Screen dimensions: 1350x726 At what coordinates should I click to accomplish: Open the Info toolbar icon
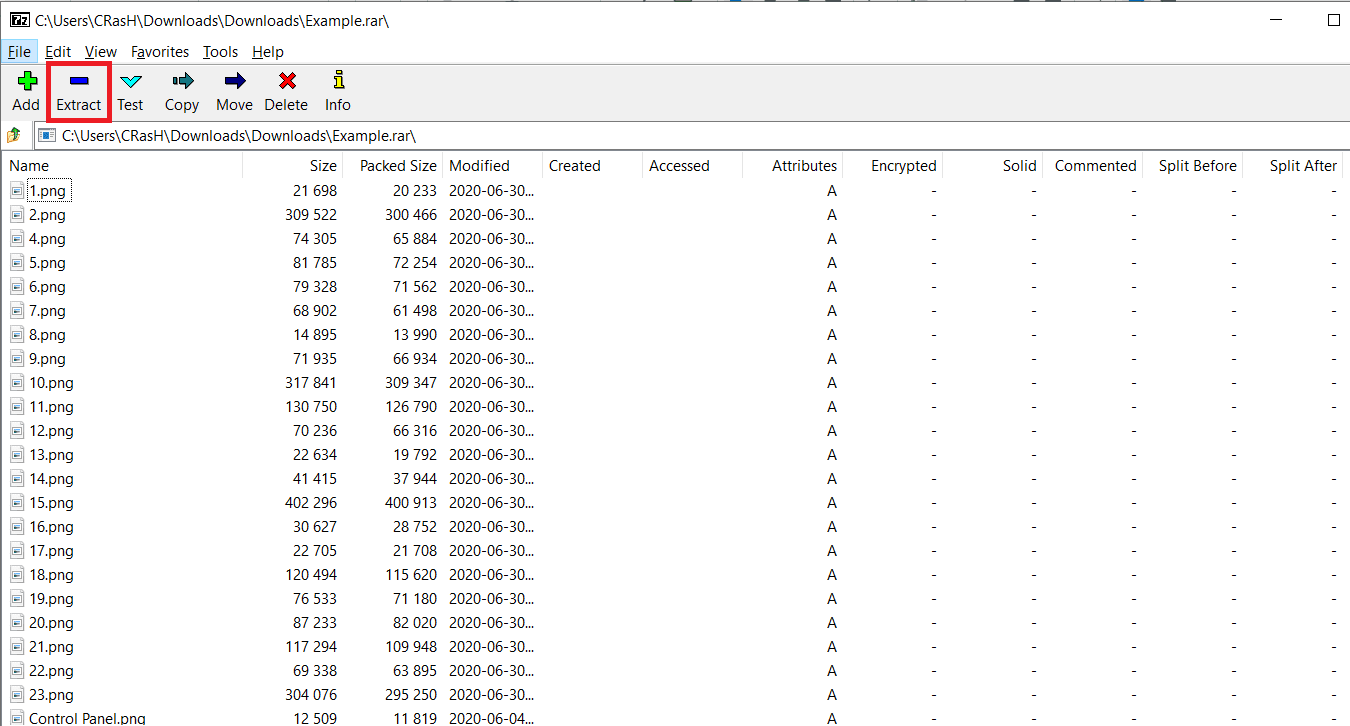pyautogui.click(x=338, y=90)
